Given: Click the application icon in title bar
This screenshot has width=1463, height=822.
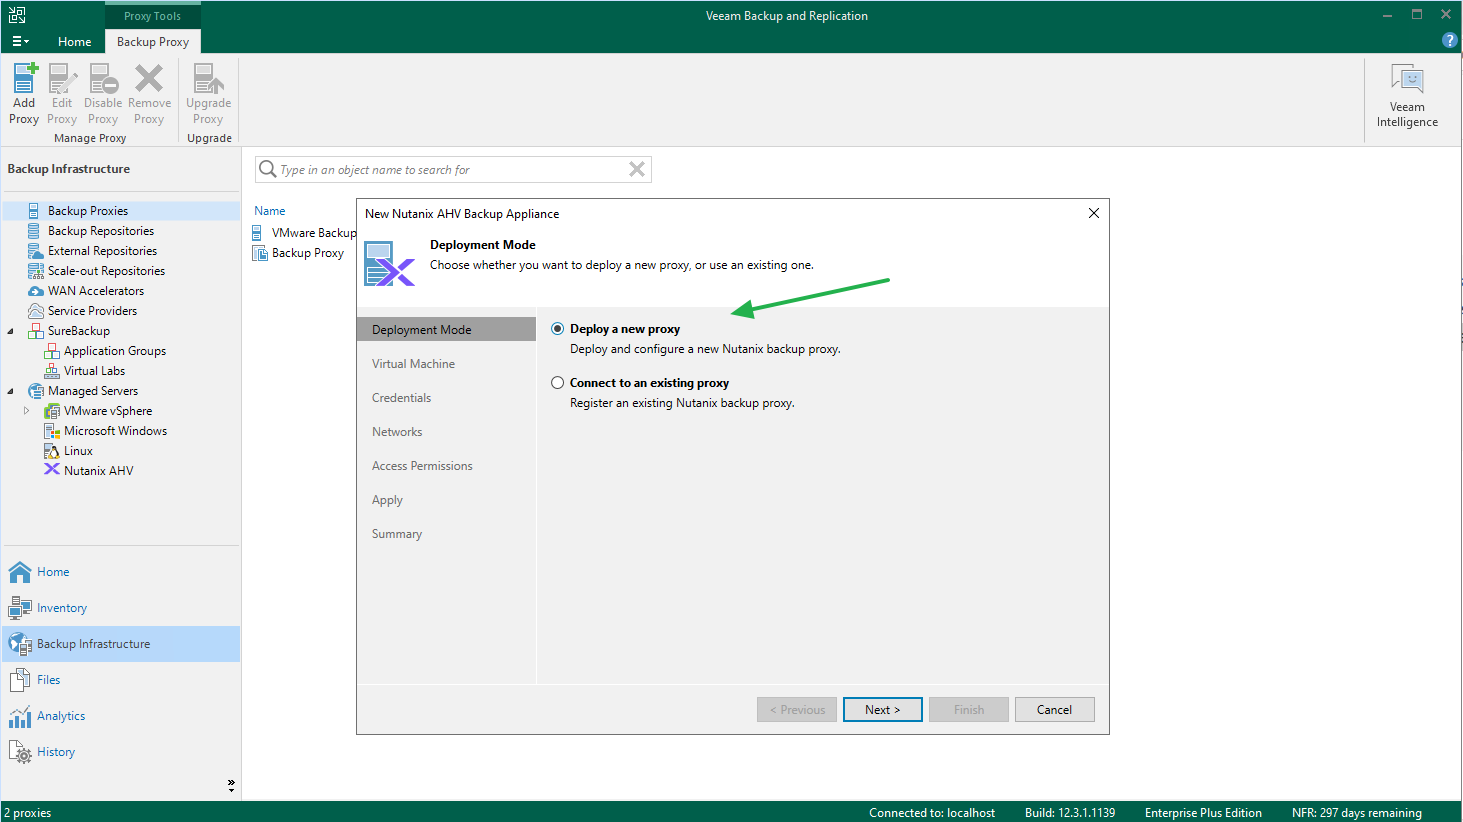Looking at the screenshot, I should pos(17,15).
